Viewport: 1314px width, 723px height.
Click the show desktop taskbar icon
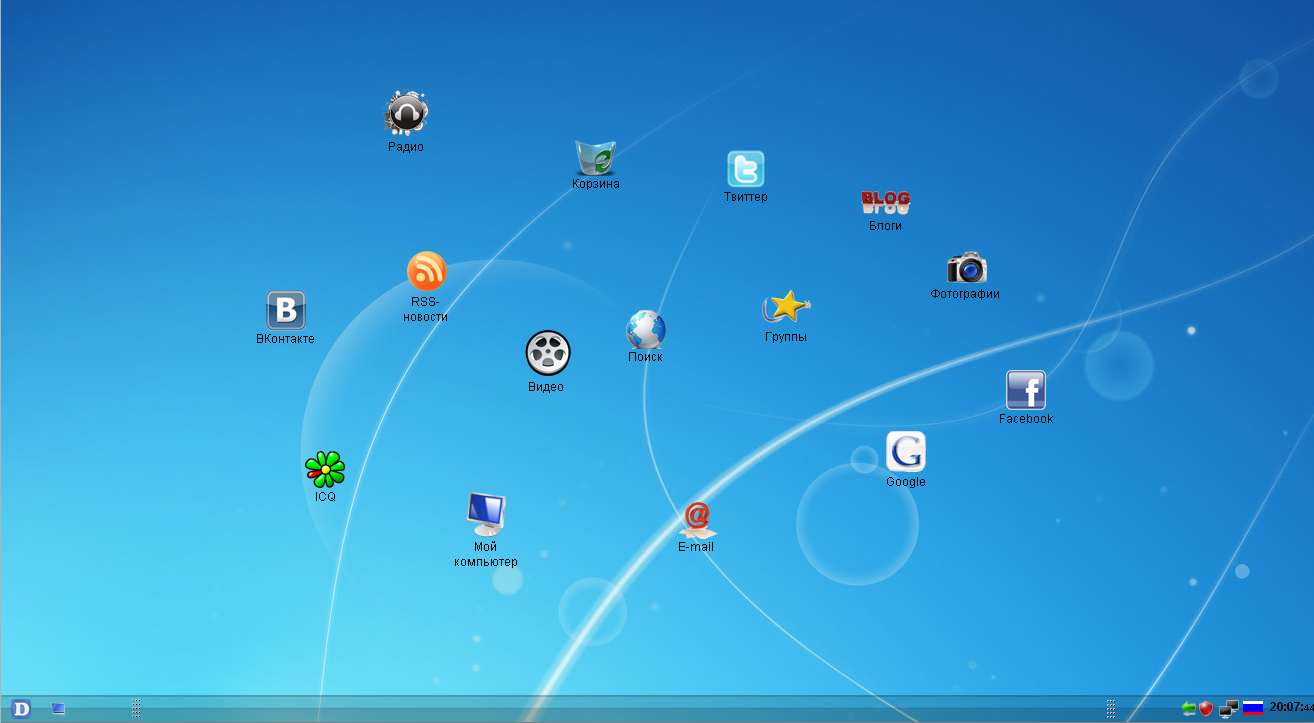click(x=59, y=708)
